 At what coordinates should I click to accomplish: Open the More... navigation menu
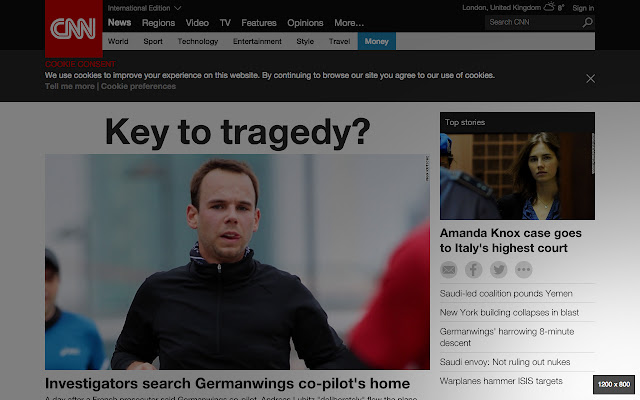click(x=349, y=23)
